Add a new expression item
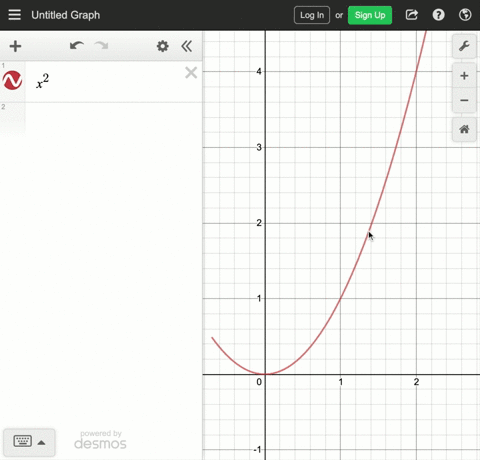The height and width of the screenshot is (460, 480). coord(15,46)
